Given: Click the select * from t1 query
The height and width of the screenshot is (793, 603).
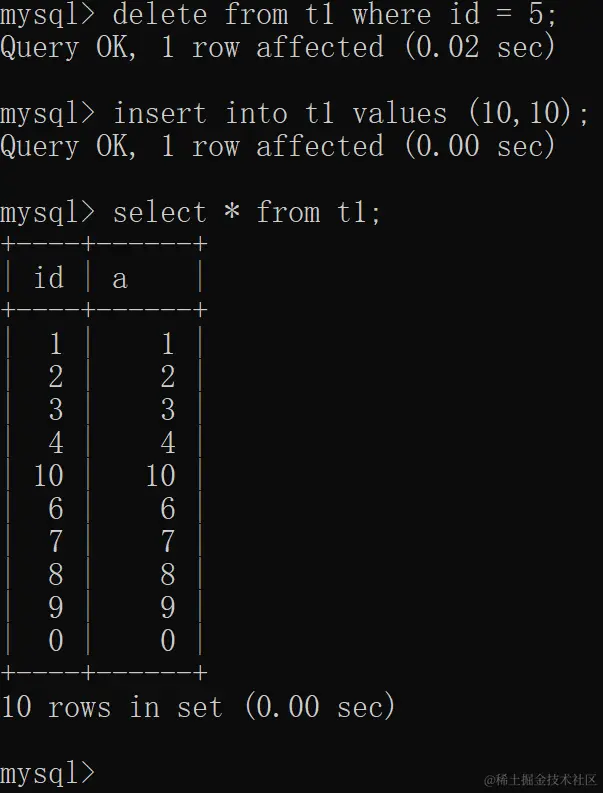Looking at the screenshot, I should click(x=191, y=212).
